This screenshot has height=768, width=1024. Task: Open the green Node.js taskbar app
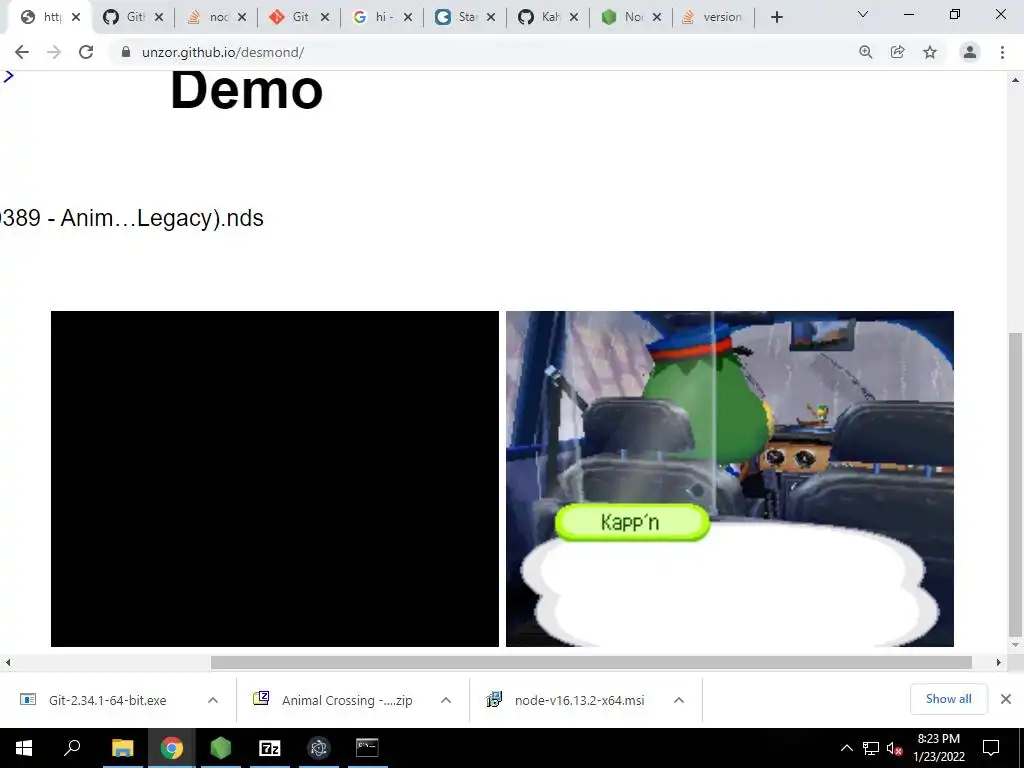click(x=221, y=748)
